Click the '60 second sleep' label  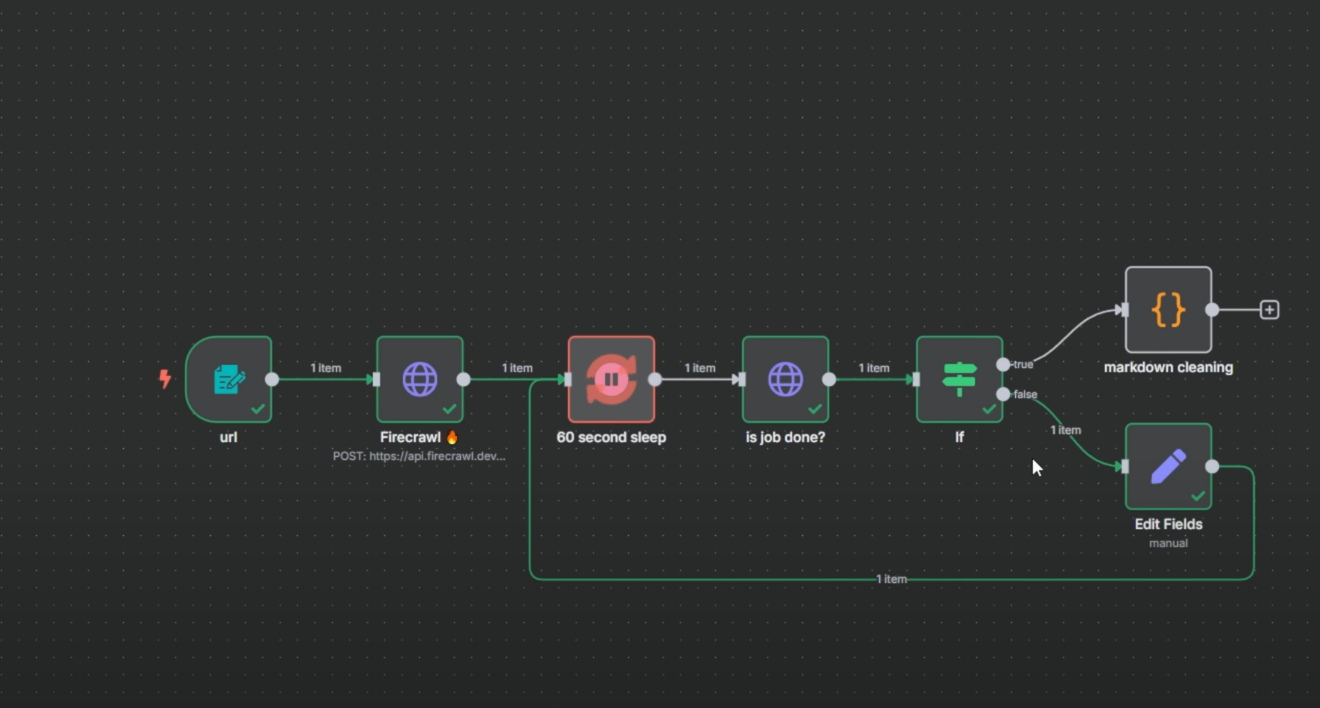611,437
